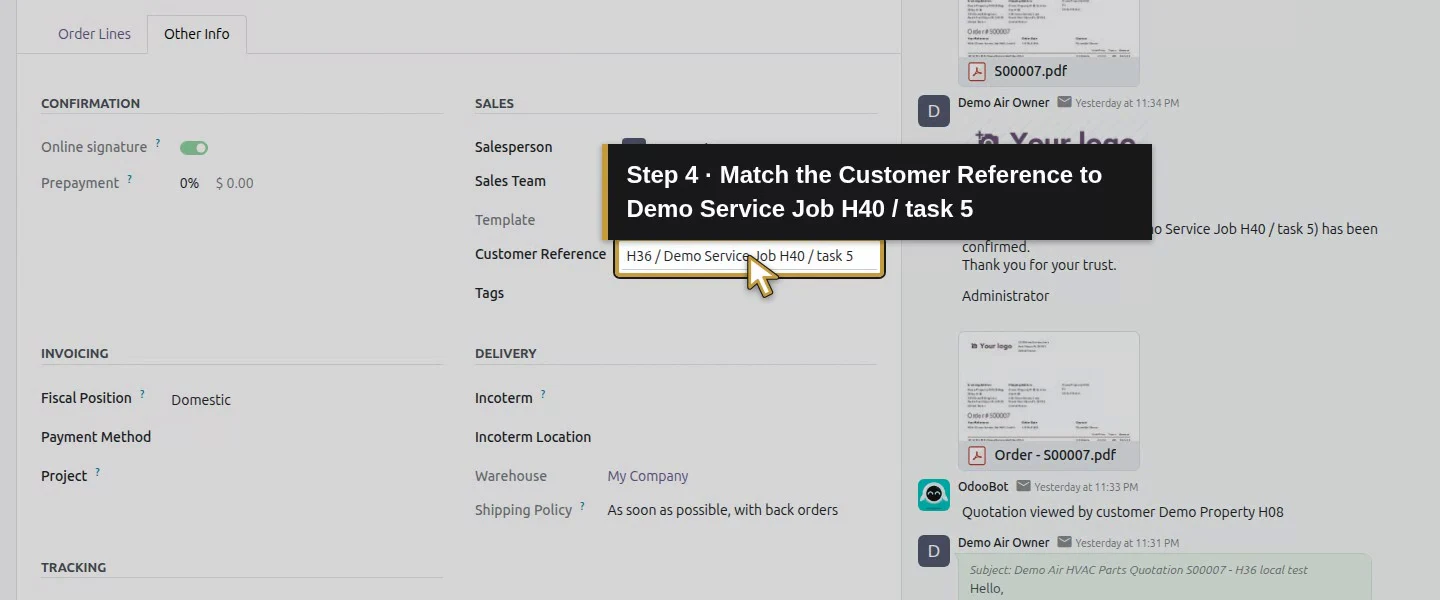Click 'Yesterday at 11:31 PM' timestamp
1440x600 pixels.
[1127, 543]
